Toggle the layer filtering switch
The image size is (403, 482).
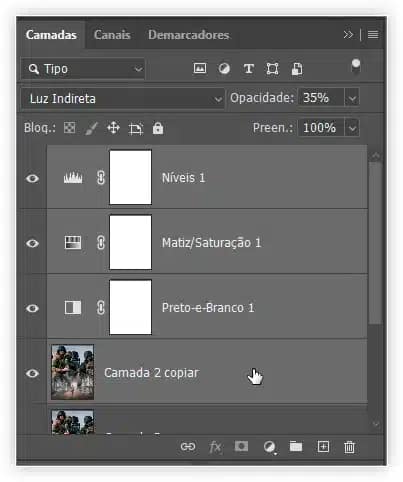pyautogui.click(x=356, y=66)
